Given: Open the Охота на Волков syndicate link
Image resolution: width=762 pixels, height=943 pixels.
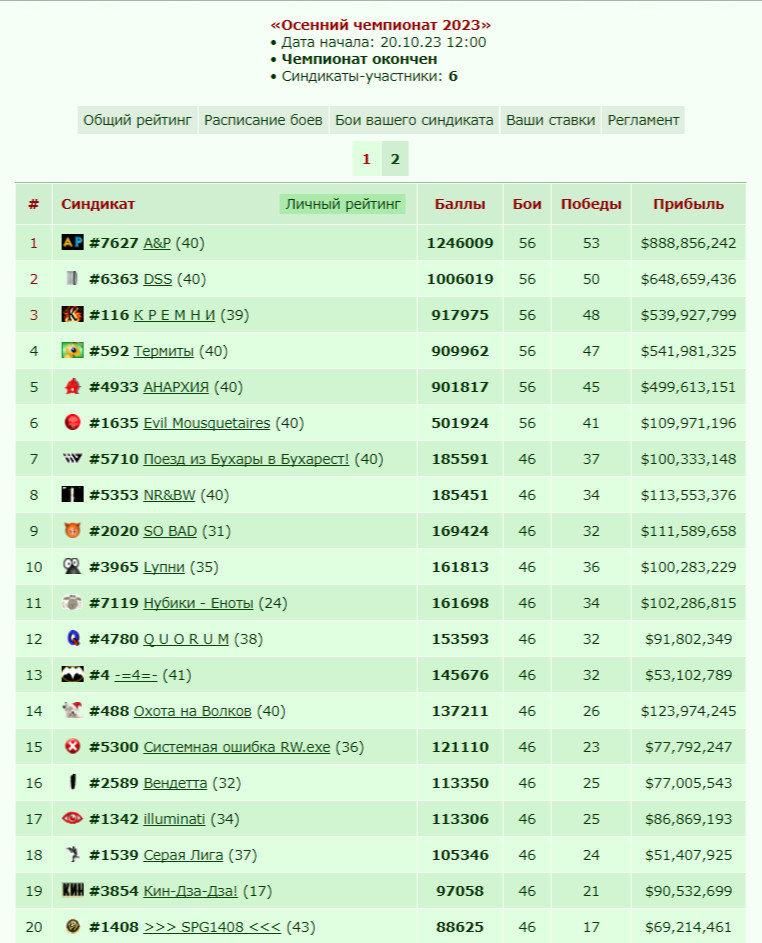Looking at the screenshot, I should click(192, 711).
